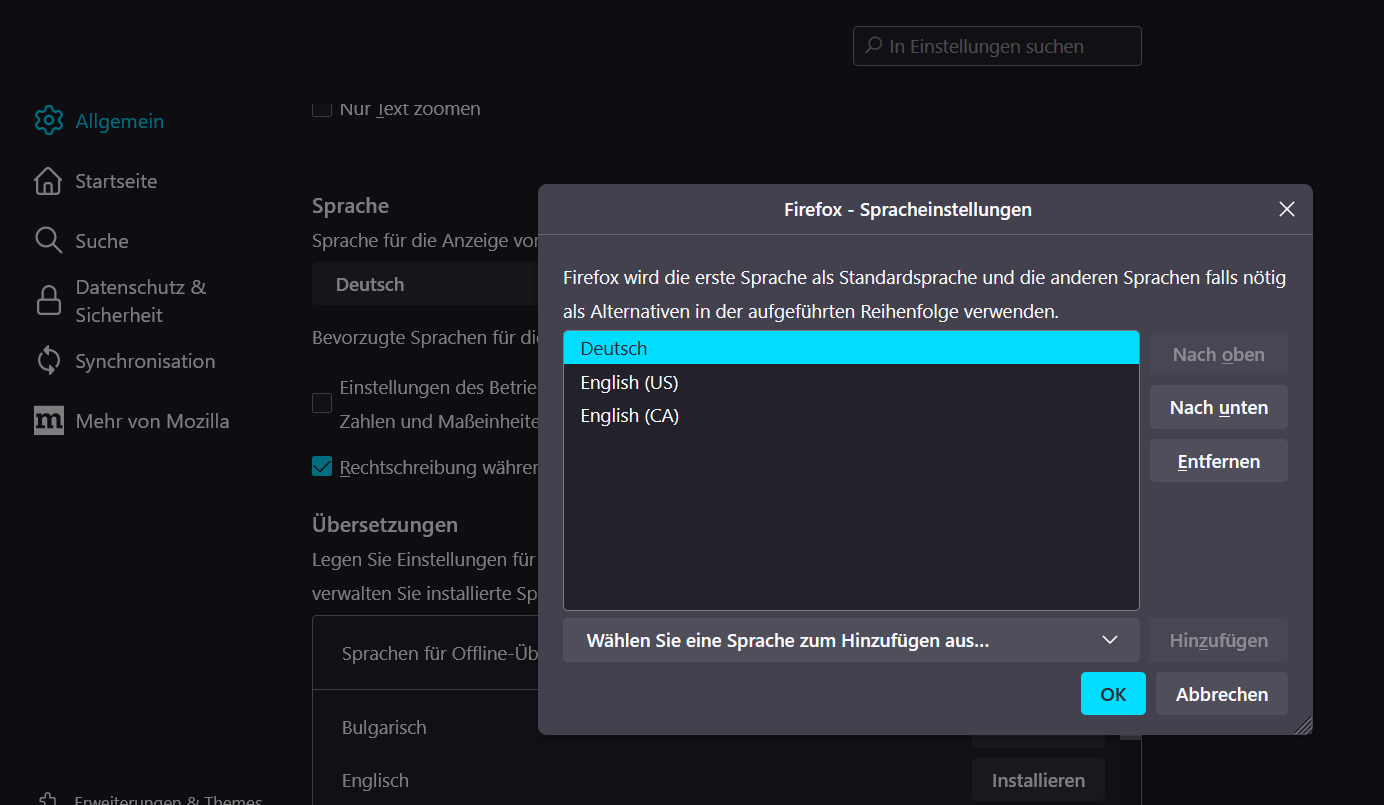This screenshot has width=1384, height=805.
Task: Click the 'Nach oben' button
Action: tap(1218, 354)
